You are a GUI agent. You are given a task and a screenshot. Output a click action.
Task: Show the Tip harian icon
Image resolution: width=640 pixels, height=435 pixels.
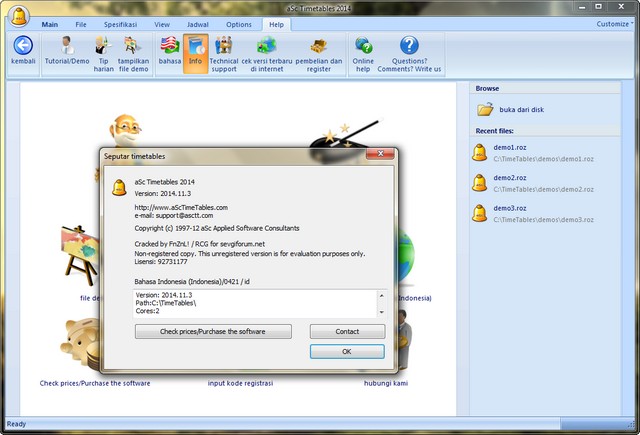103,45
